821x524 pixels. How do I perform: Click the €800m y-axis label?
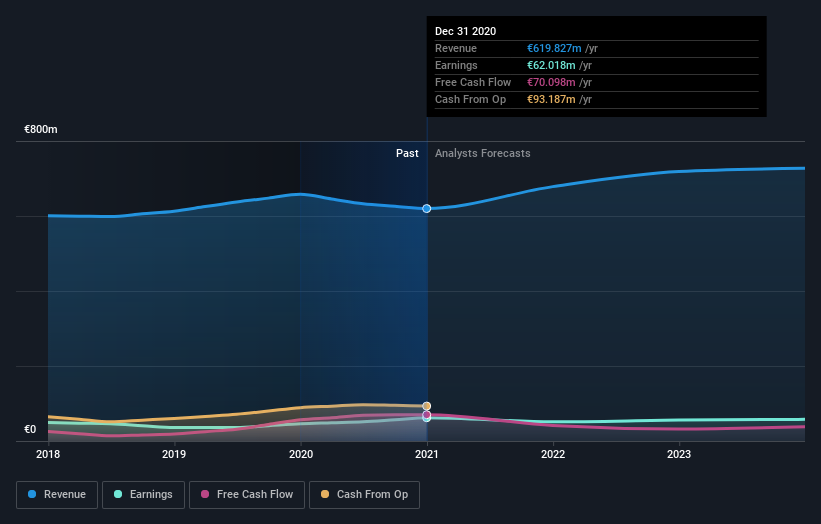41,129
